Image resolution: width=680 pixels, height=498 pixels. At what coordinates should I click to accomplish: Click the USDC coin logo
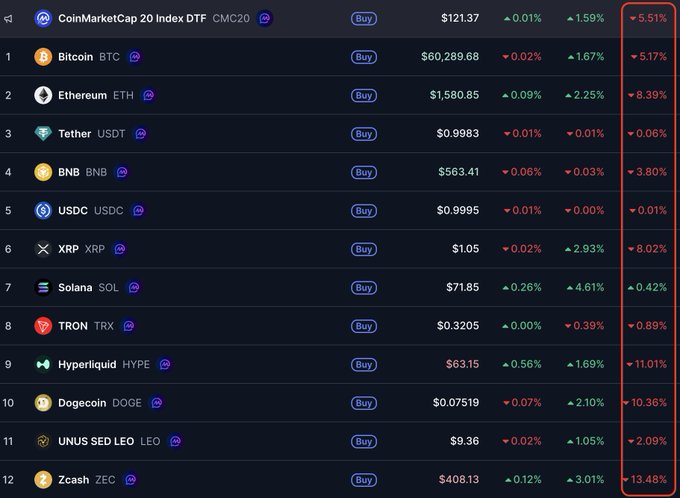tap(43, 211)
